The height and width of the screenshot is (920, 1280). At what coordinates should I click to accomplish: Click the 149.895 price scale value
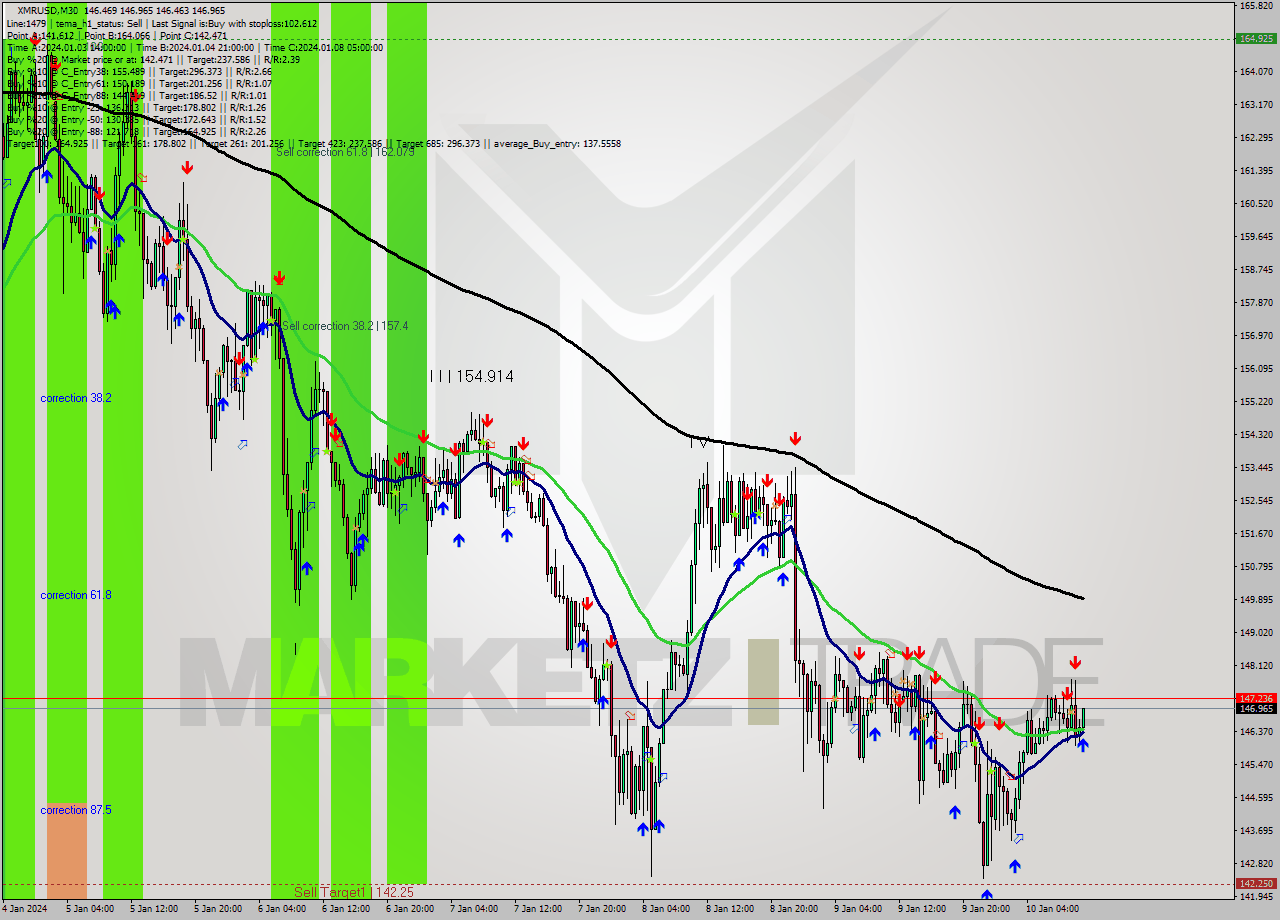point(1255,599)
